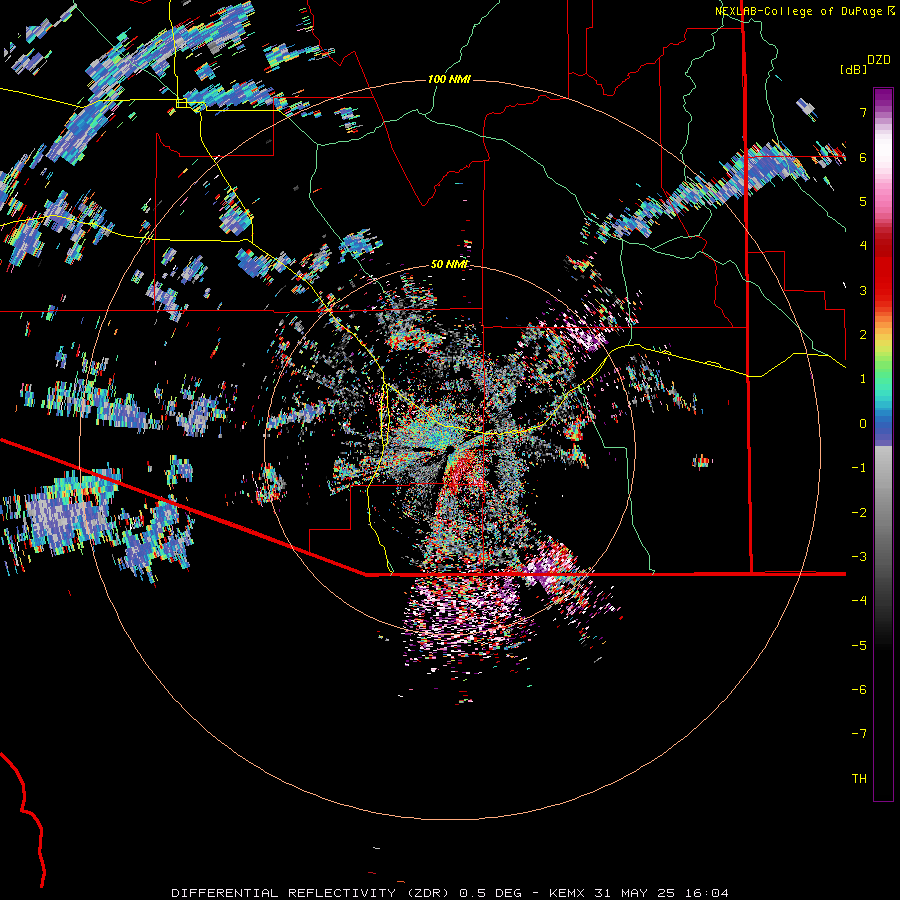This screenshot has height=900, width=900.
Task: Click the 0 tick label on the color scale
Action: (x=863, y=424)
